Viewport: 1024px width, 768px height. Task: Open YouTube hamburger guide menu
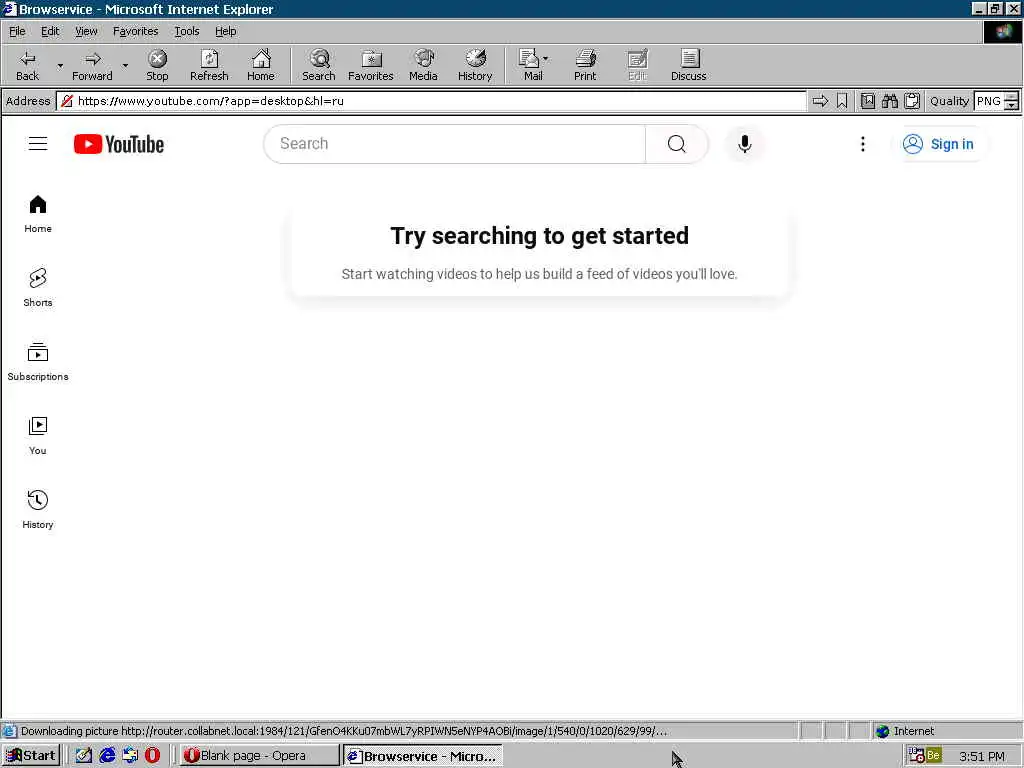click(x=38, y=144)
